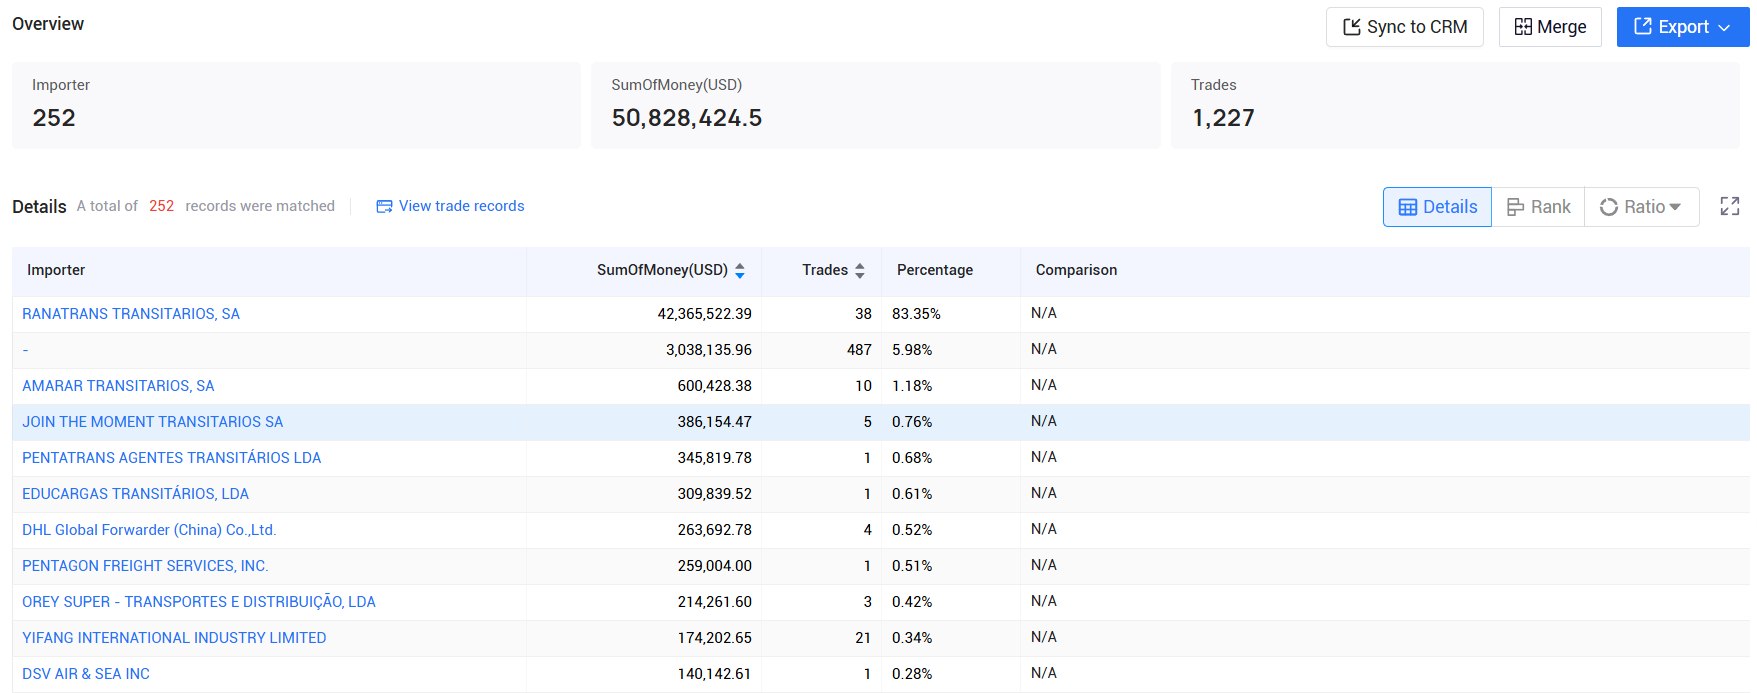This screenshot has height=693, width=1757.
Task: Click the value 600,428.38
Action: pyautogui.click(x=714, y=386)
